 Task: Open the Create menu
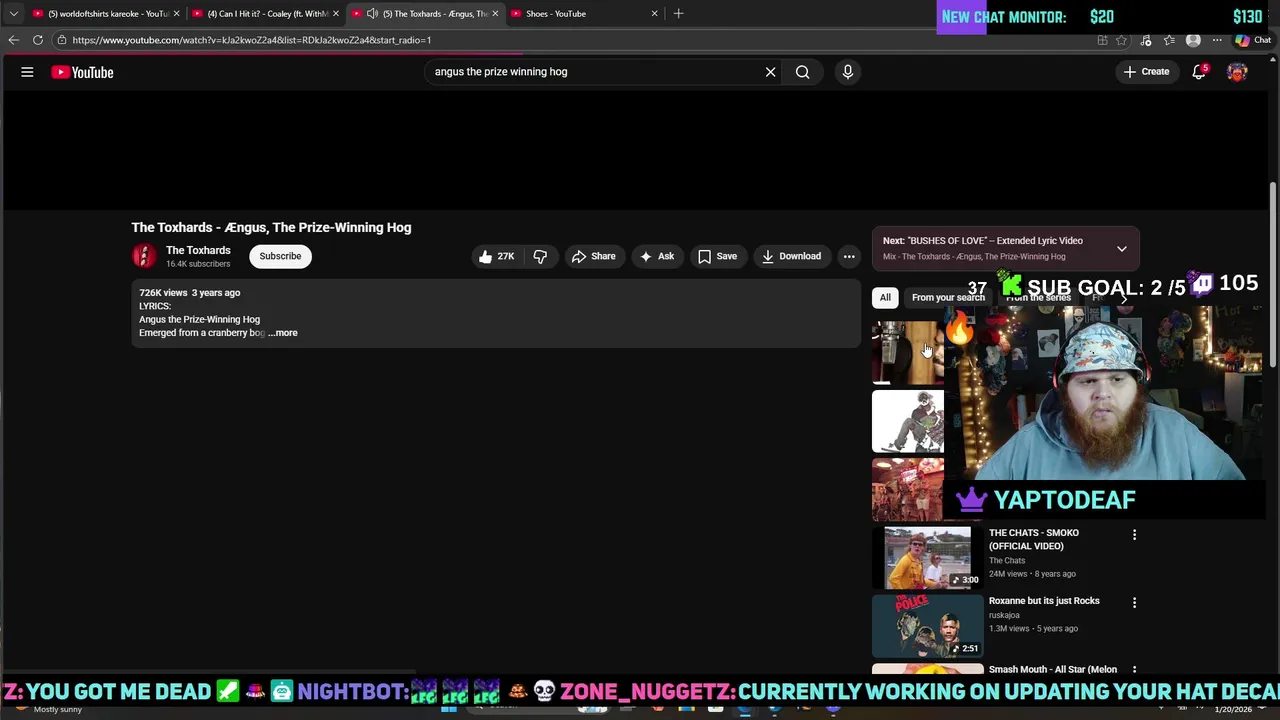click(x=1146, y=72)
